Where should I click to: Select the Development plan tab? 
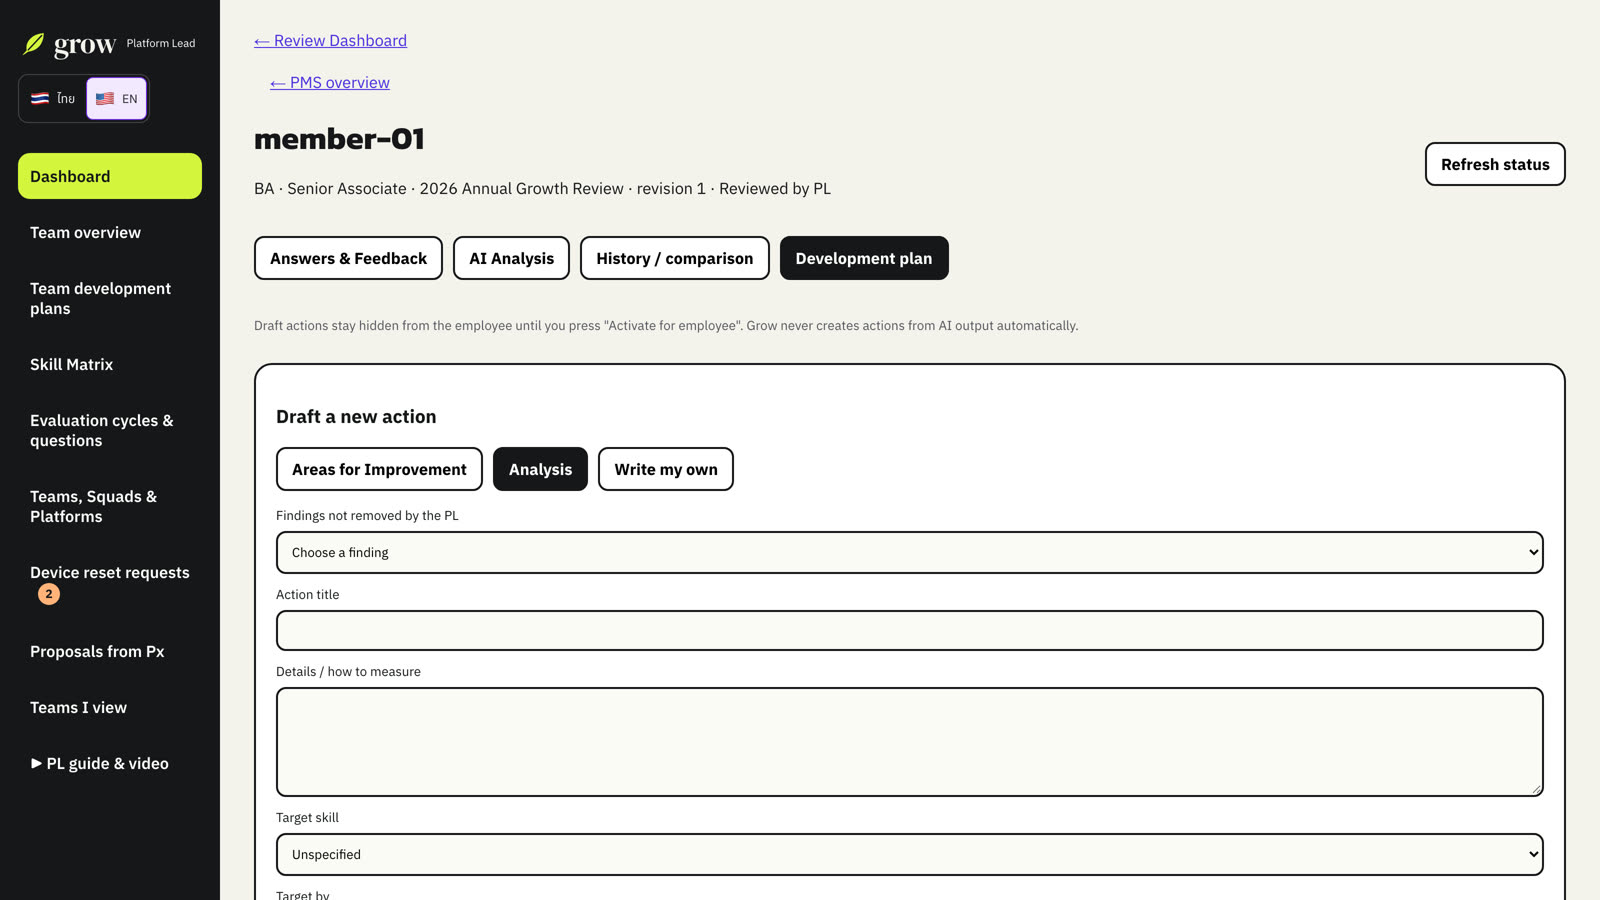[864, 258]
